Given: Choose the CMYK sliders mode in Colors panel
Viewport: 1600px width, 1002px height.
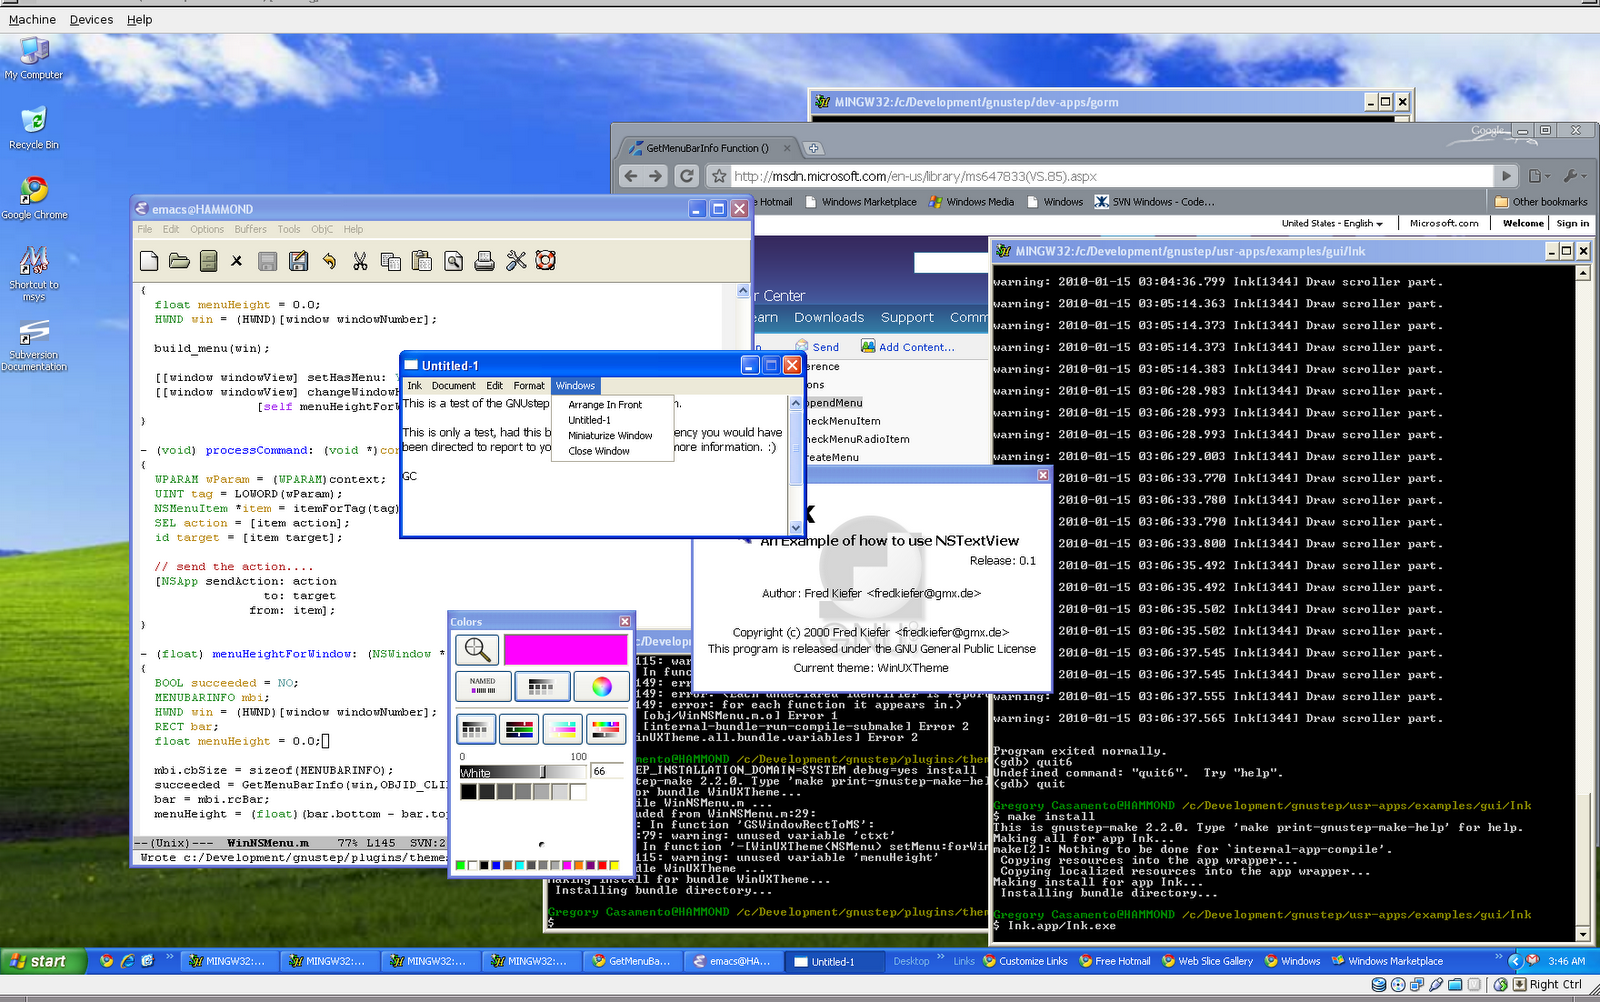Looking at the screenshot, I should pyautogui.click(x=563, y=729).
